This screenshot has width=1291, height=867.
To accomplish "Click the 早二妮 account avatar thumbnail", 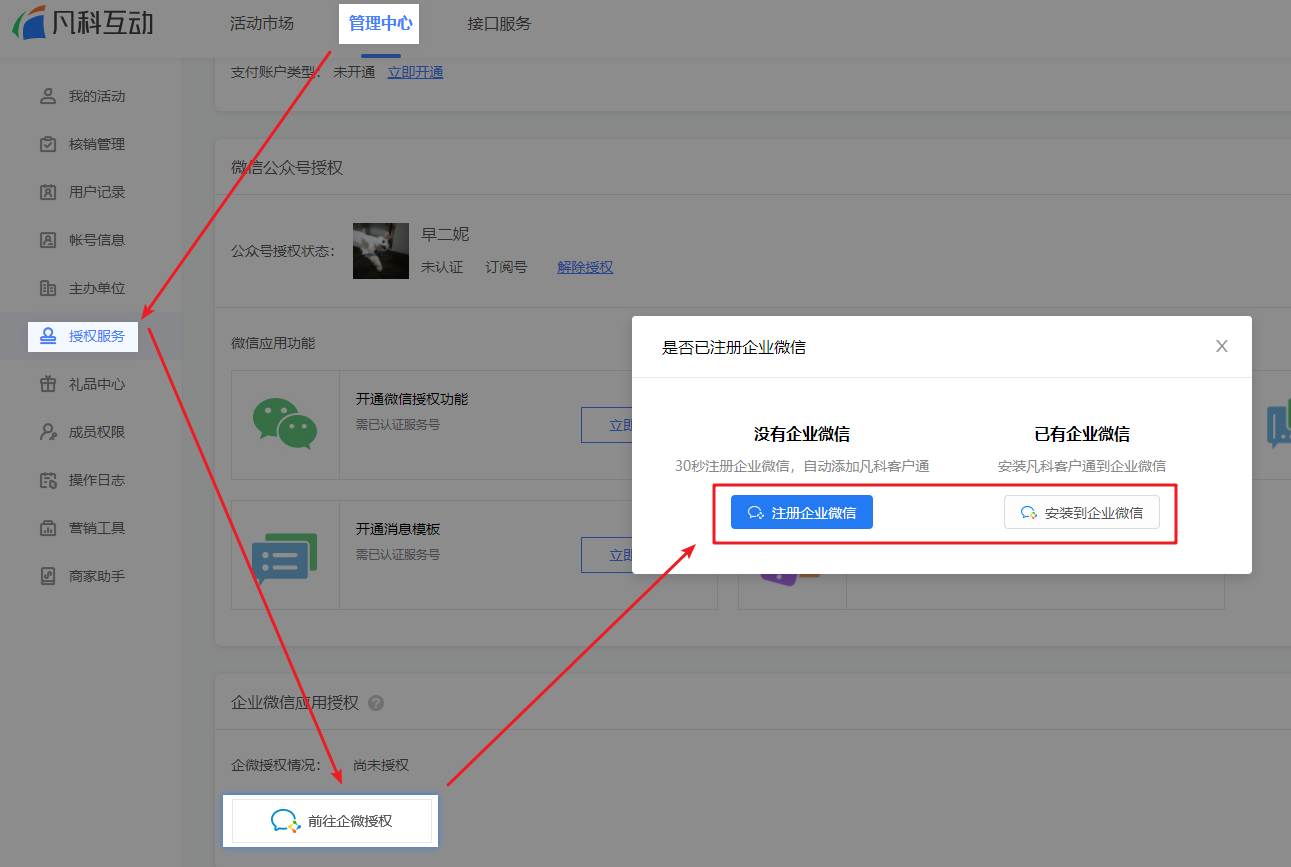I will [381, 251].
